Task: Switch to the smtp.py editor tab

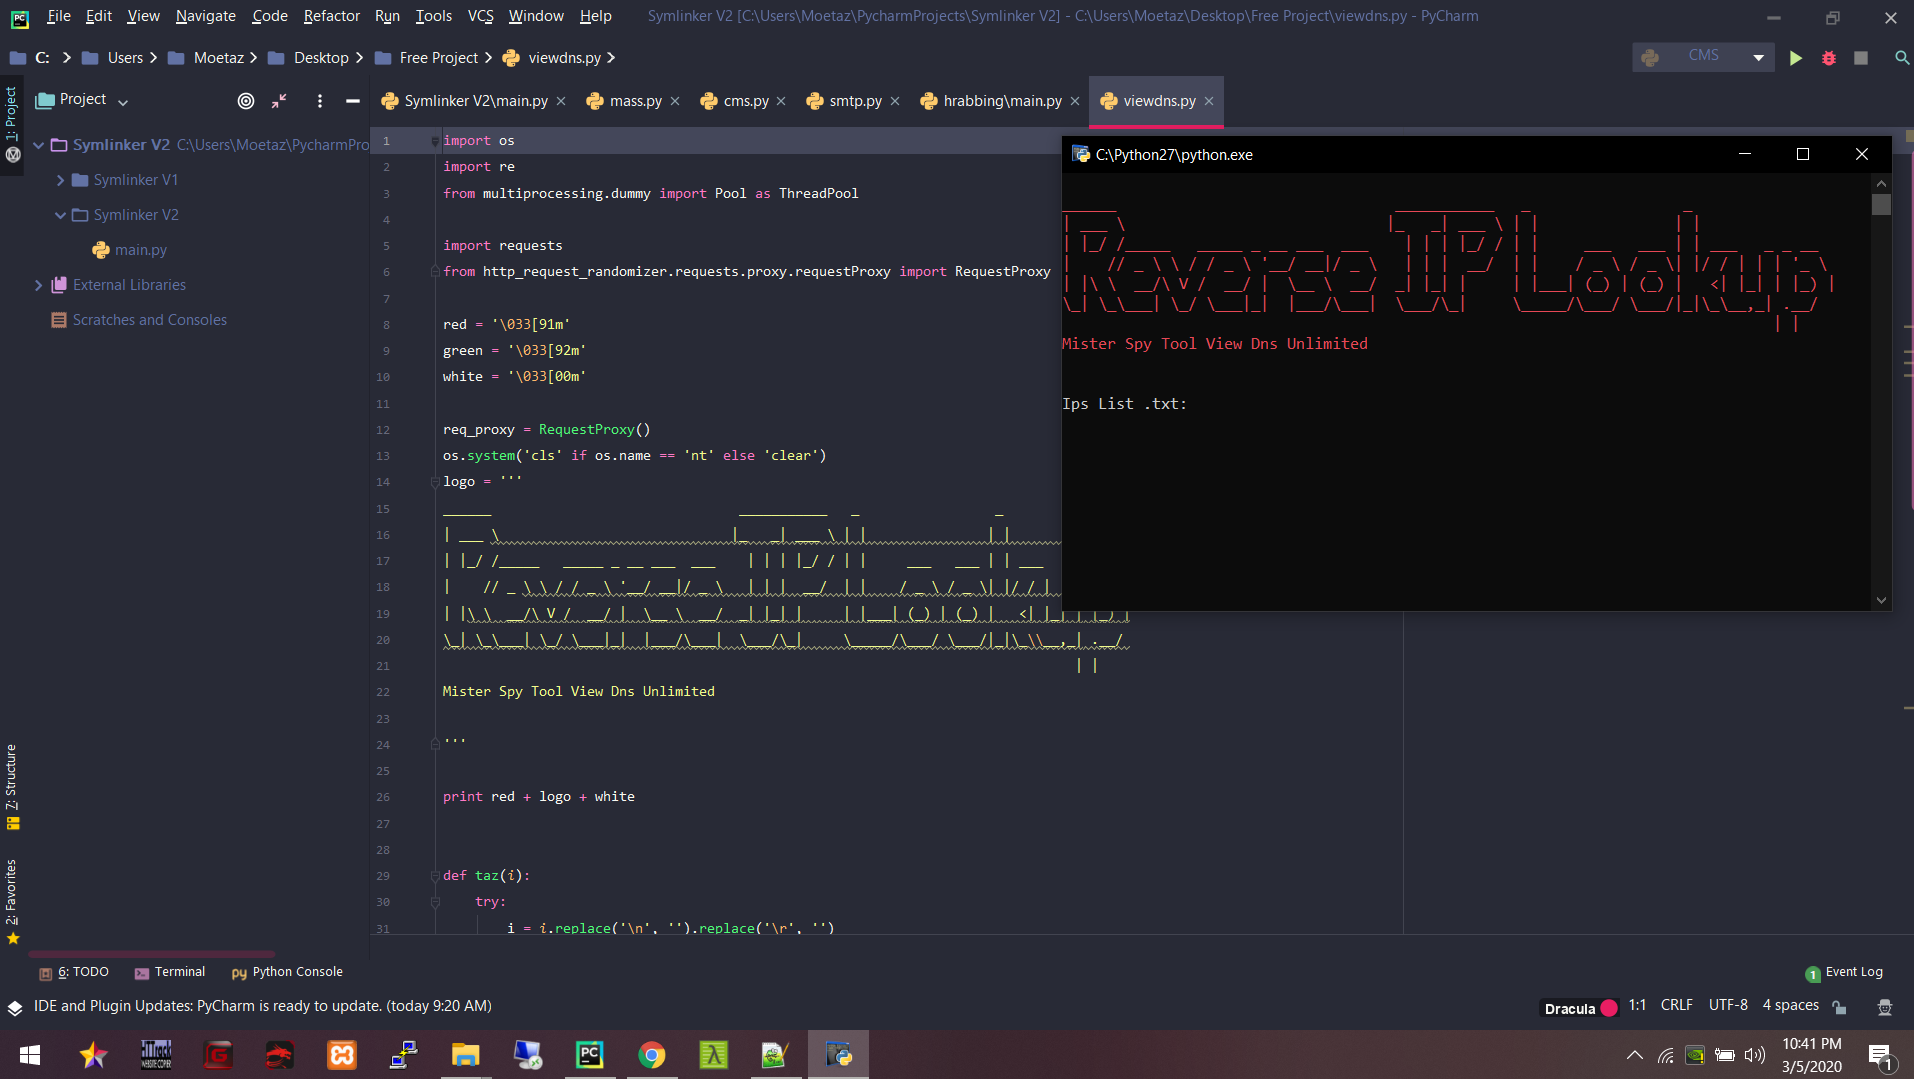Action: point(854,101)
